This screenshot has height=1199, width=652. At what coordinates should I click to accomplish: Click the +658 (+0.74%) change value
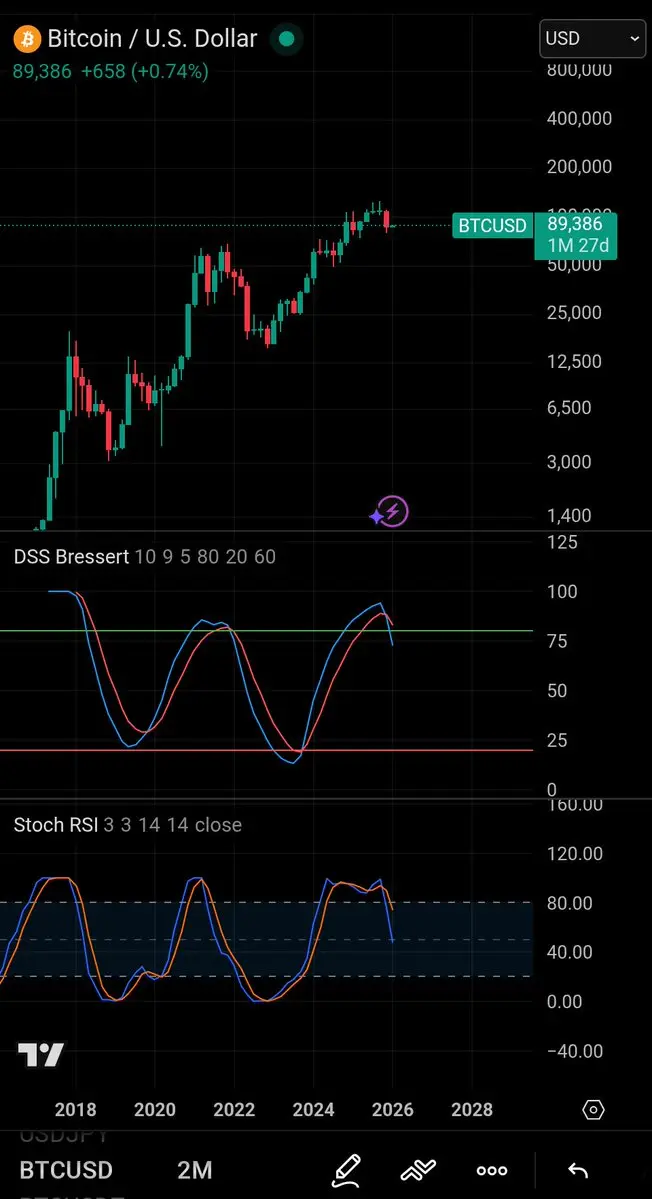pos(144,72)
